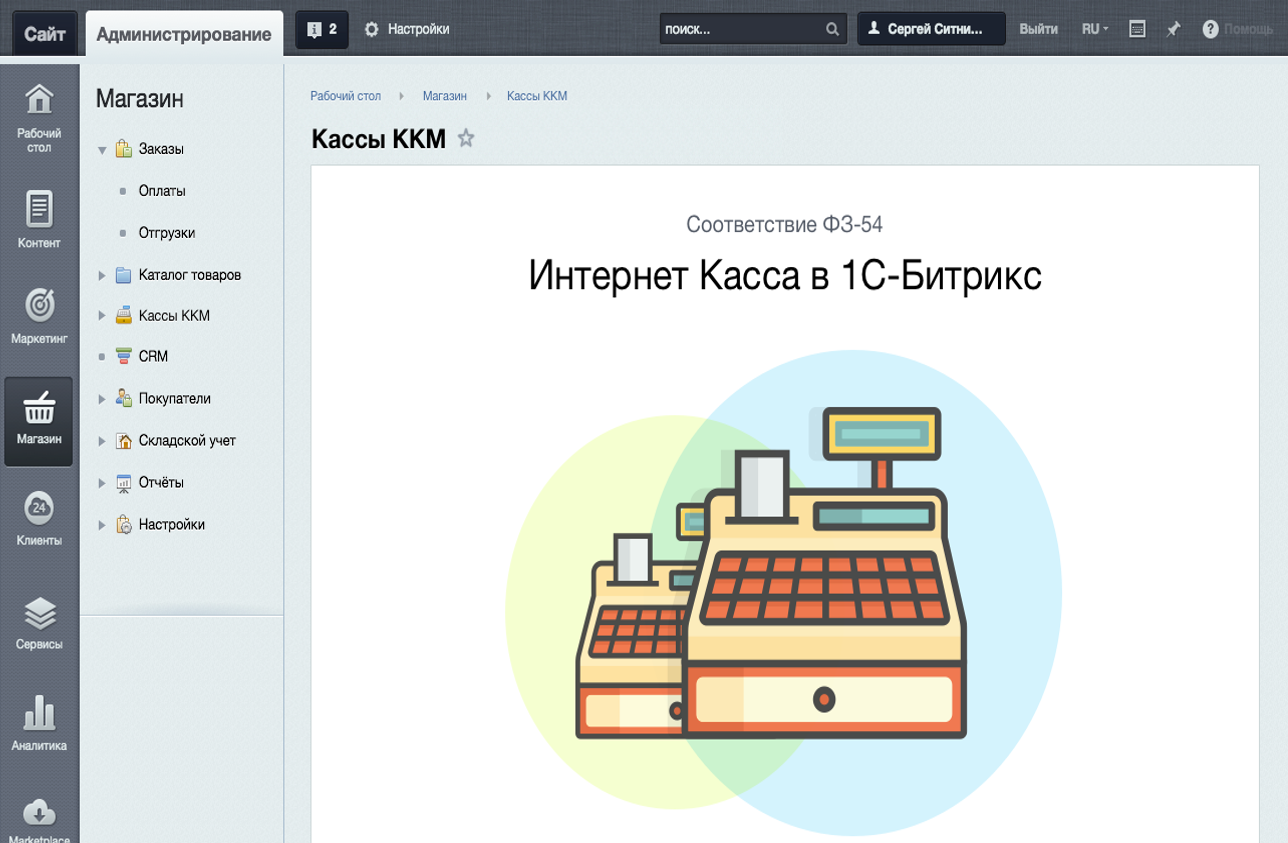This screenshot has height=843, width=1288.
Task: Switch to the Администрирование tab
Action: pos(183,33)
